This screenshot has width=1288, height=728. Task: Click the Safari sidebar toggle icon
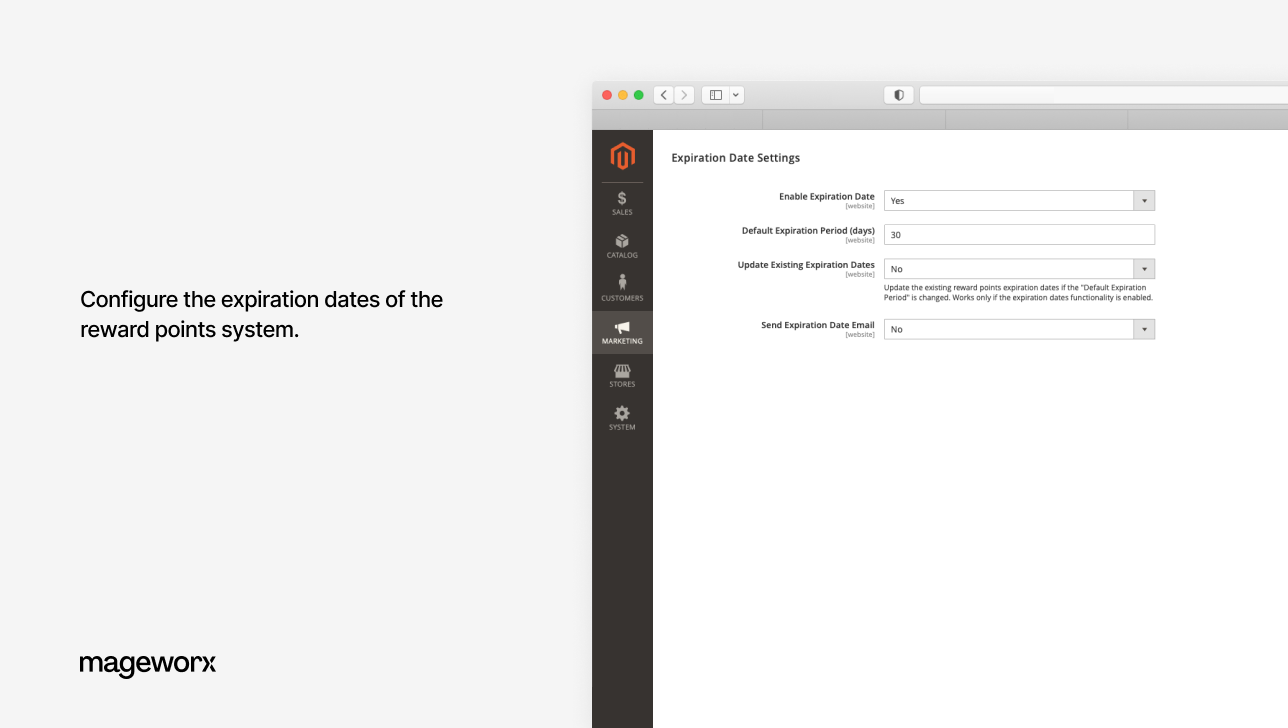[714, 94]
